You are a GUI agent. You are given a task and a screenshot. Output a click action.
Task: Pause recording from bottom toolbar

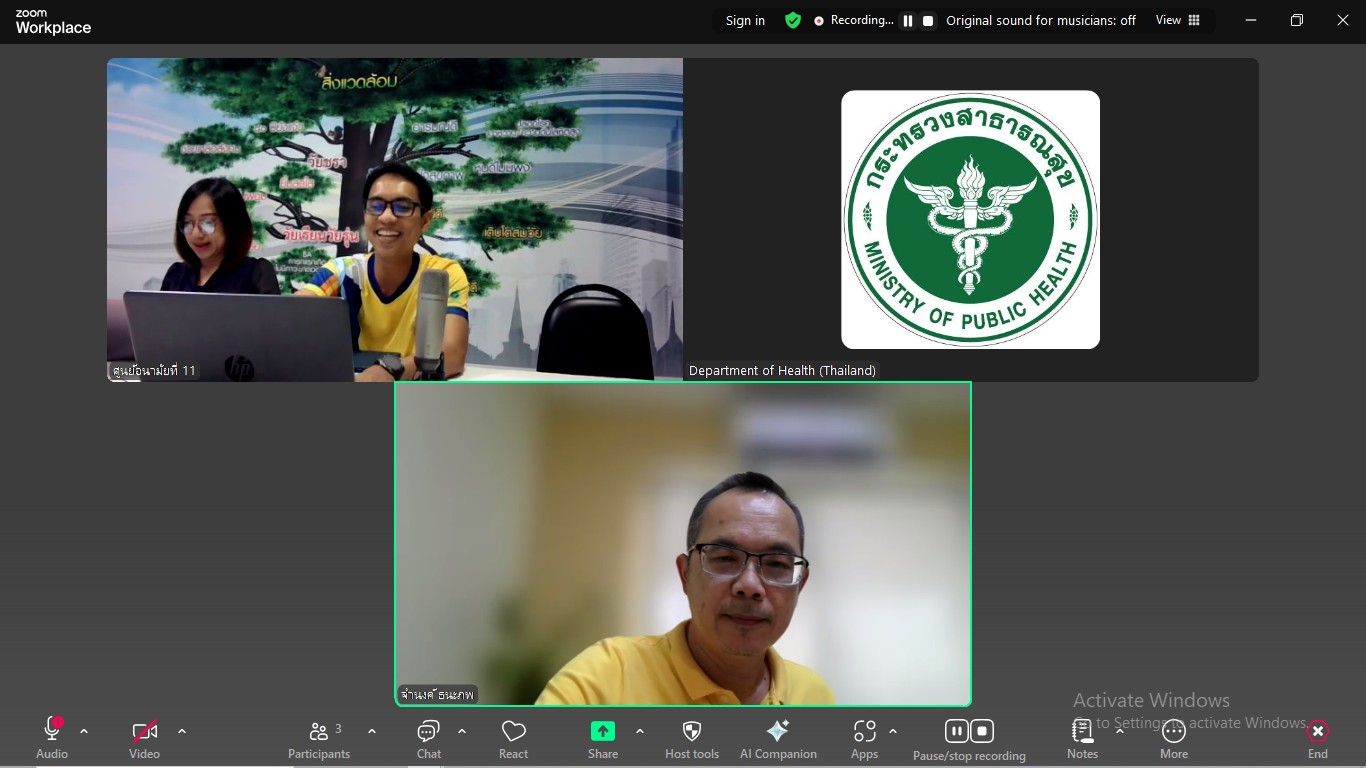pyautogui.click(x=957, y=731)
